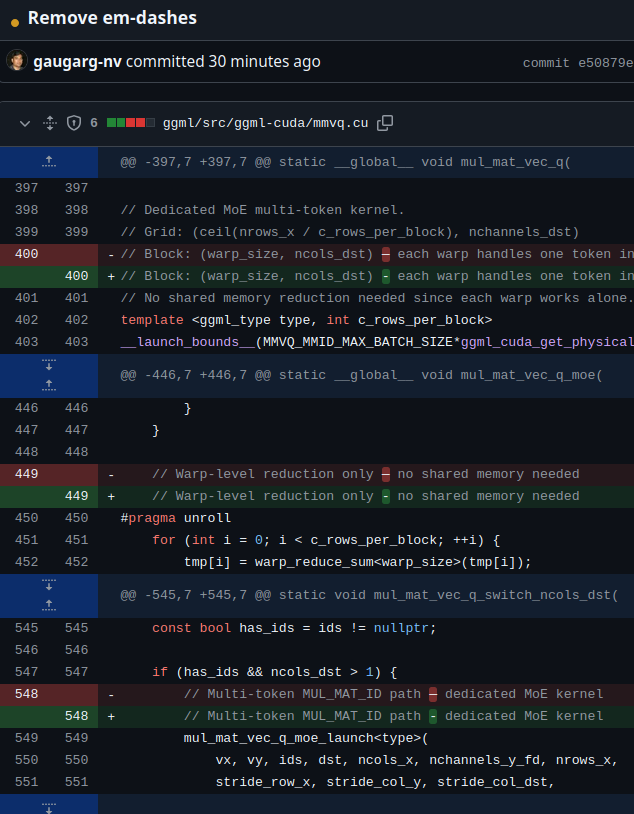Open the shield code owners icon
Image resolution: width=634 pixels, height=814 pixels.
pos(74,124)
